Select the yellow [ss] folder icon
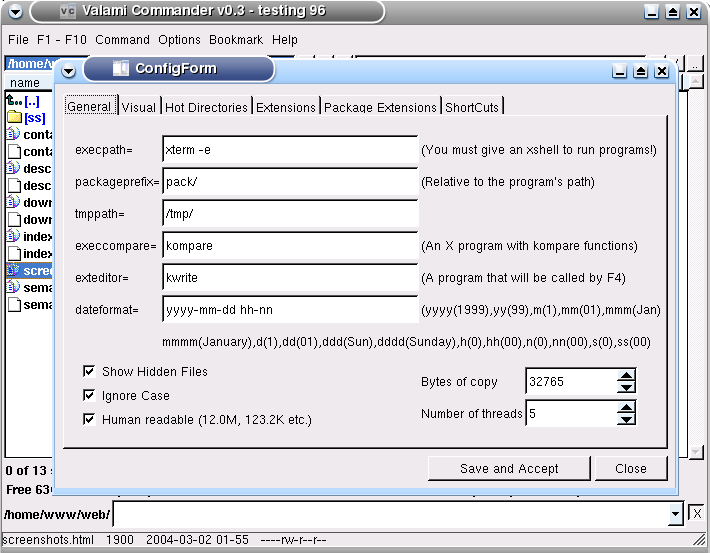710x553 pixels. (14, 118)
